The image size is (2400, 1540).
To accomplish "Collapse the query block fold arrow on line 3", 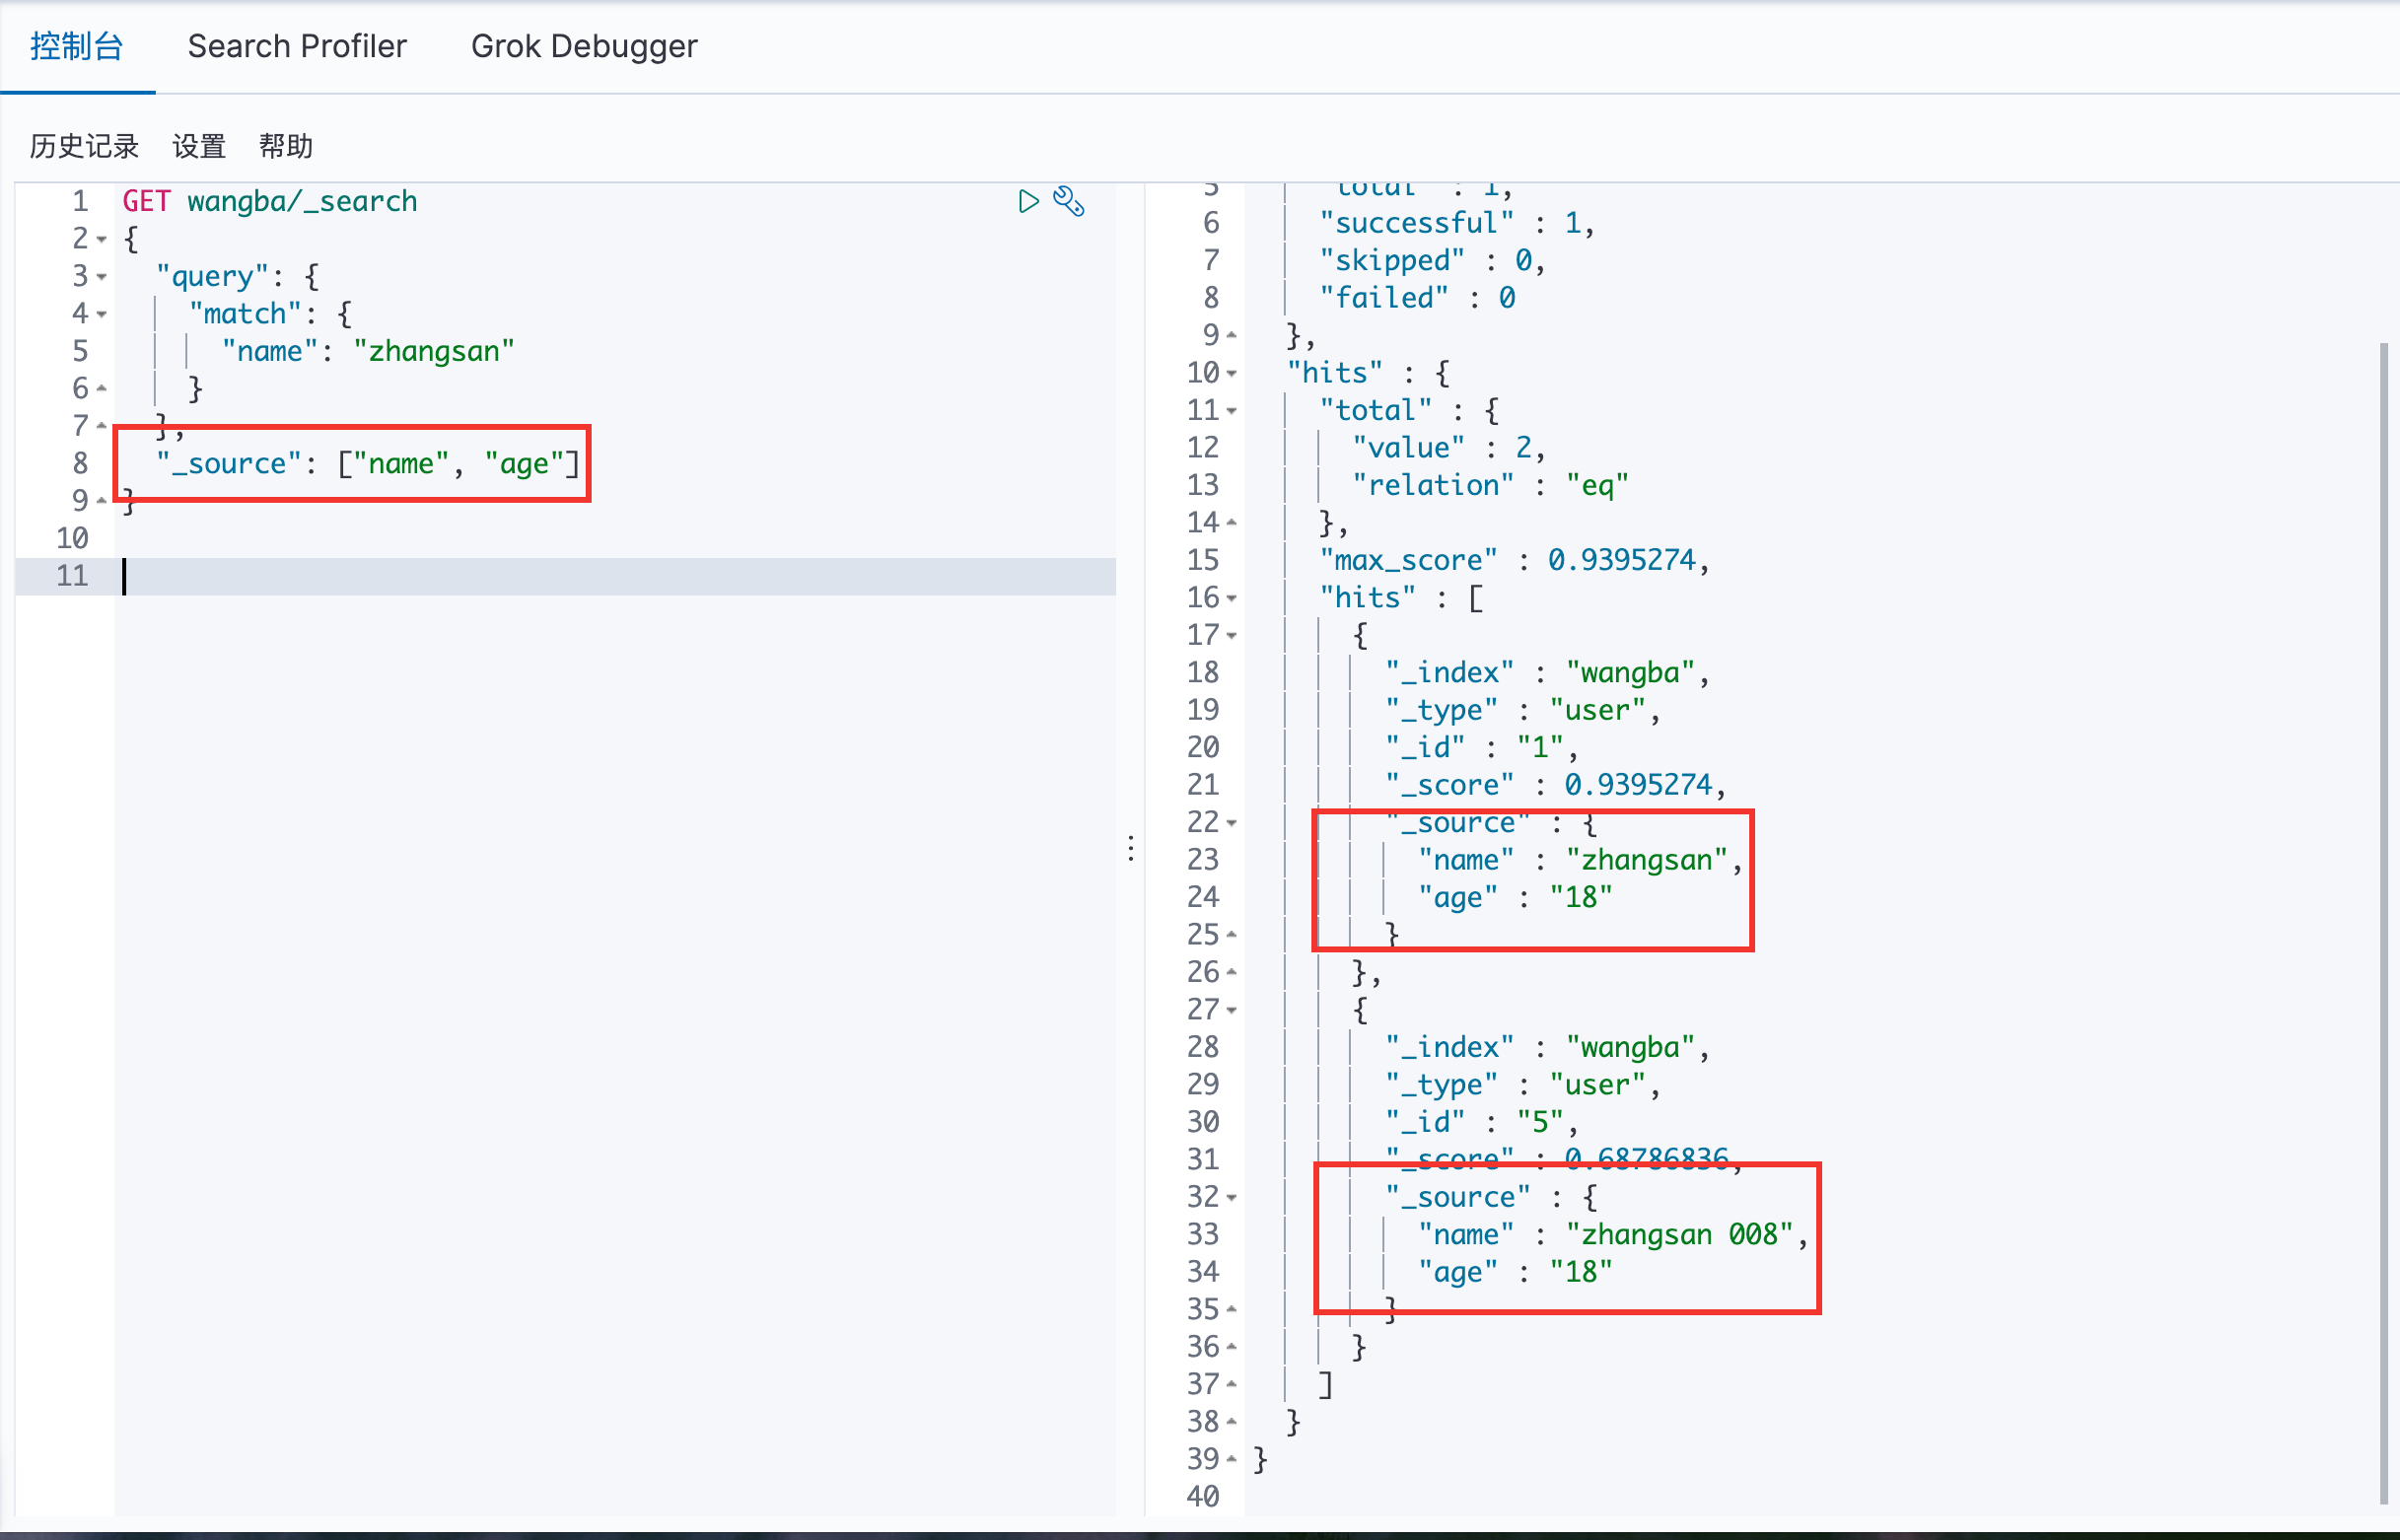I will click(x=102, y=277).
